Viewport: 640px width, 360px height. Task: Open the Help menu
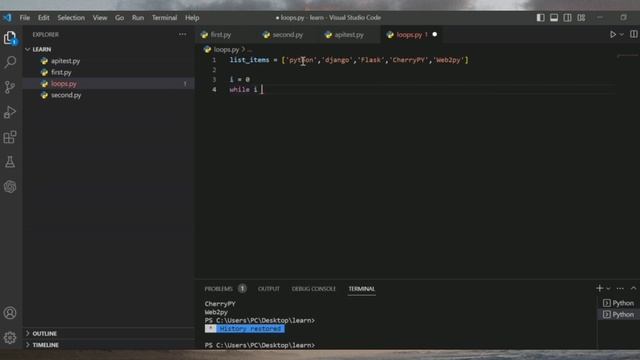pyautogui.click(x=192, y=18)
